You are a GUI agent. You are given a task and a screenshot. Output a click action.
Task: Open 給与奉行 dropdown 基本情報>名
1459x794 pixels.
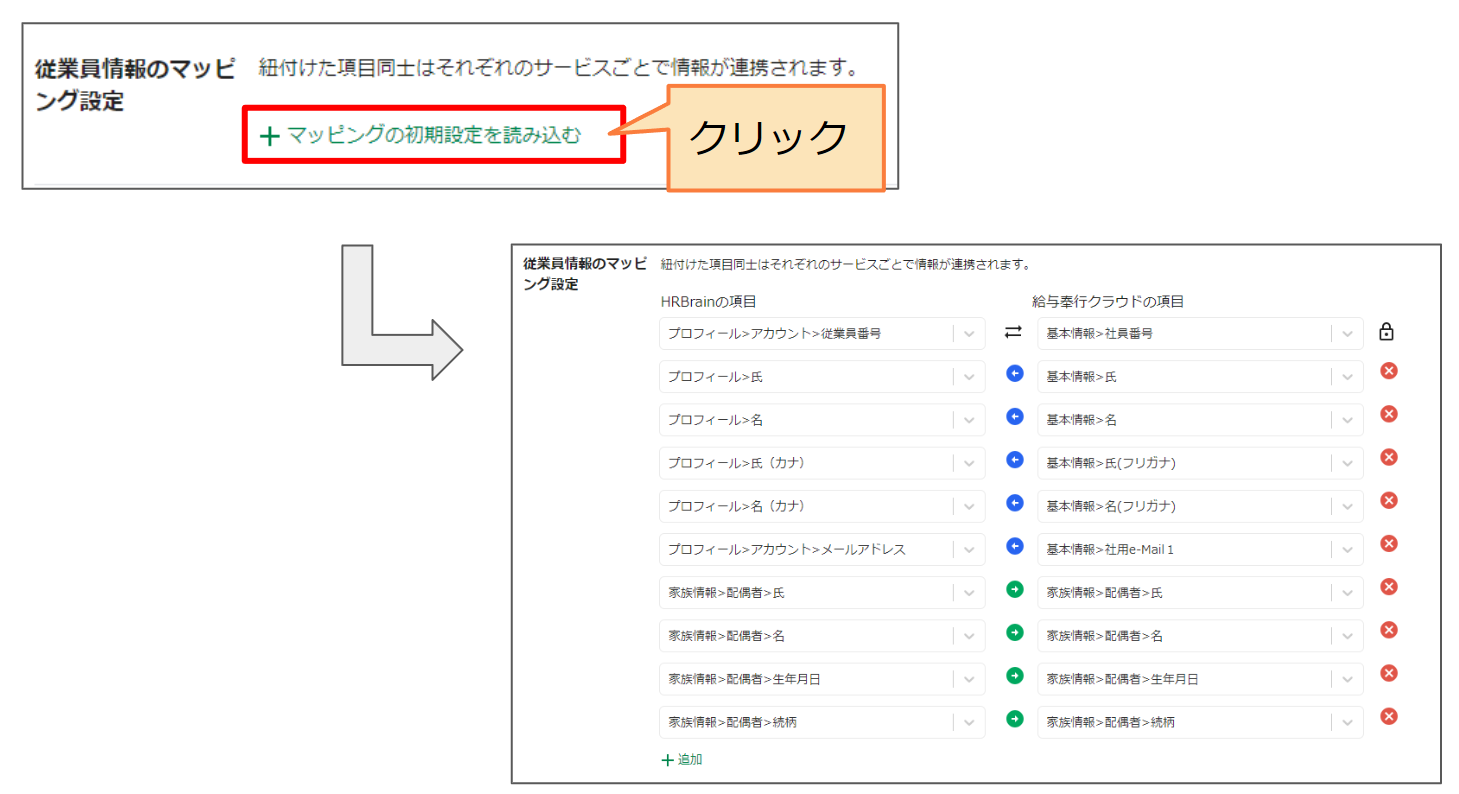click(1200, 420)
